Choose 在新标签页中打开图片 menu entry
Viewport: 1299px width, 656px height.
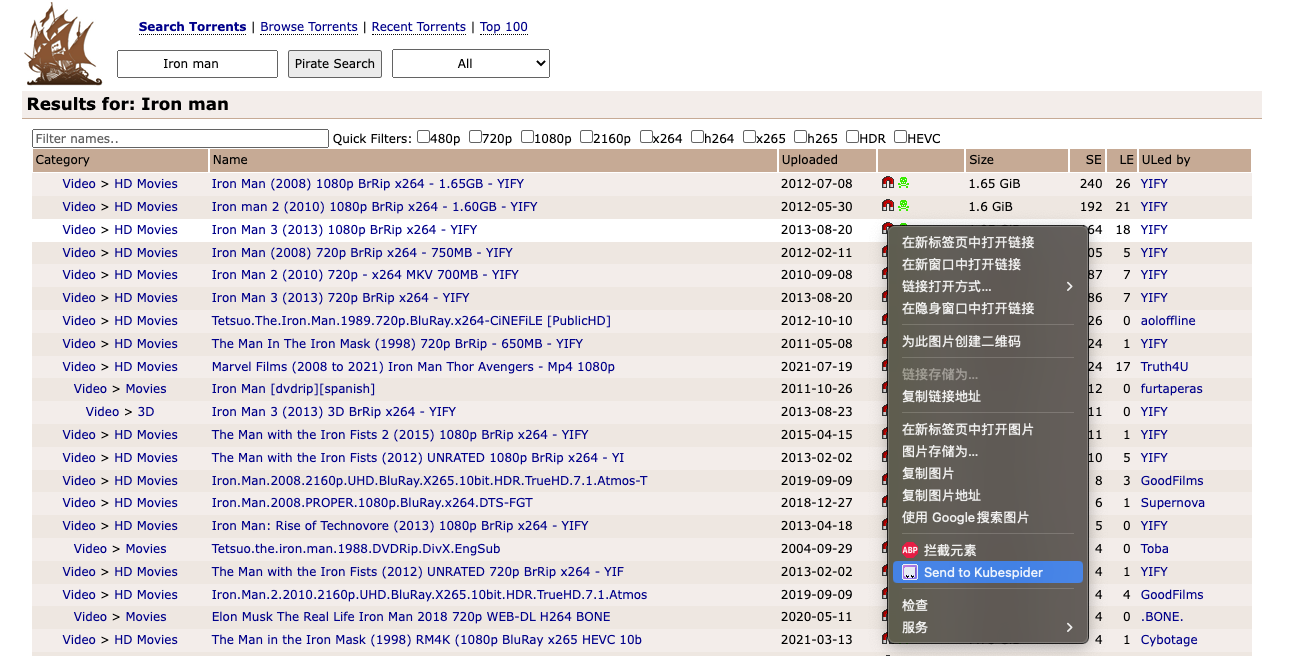click(x=986, y=429)
